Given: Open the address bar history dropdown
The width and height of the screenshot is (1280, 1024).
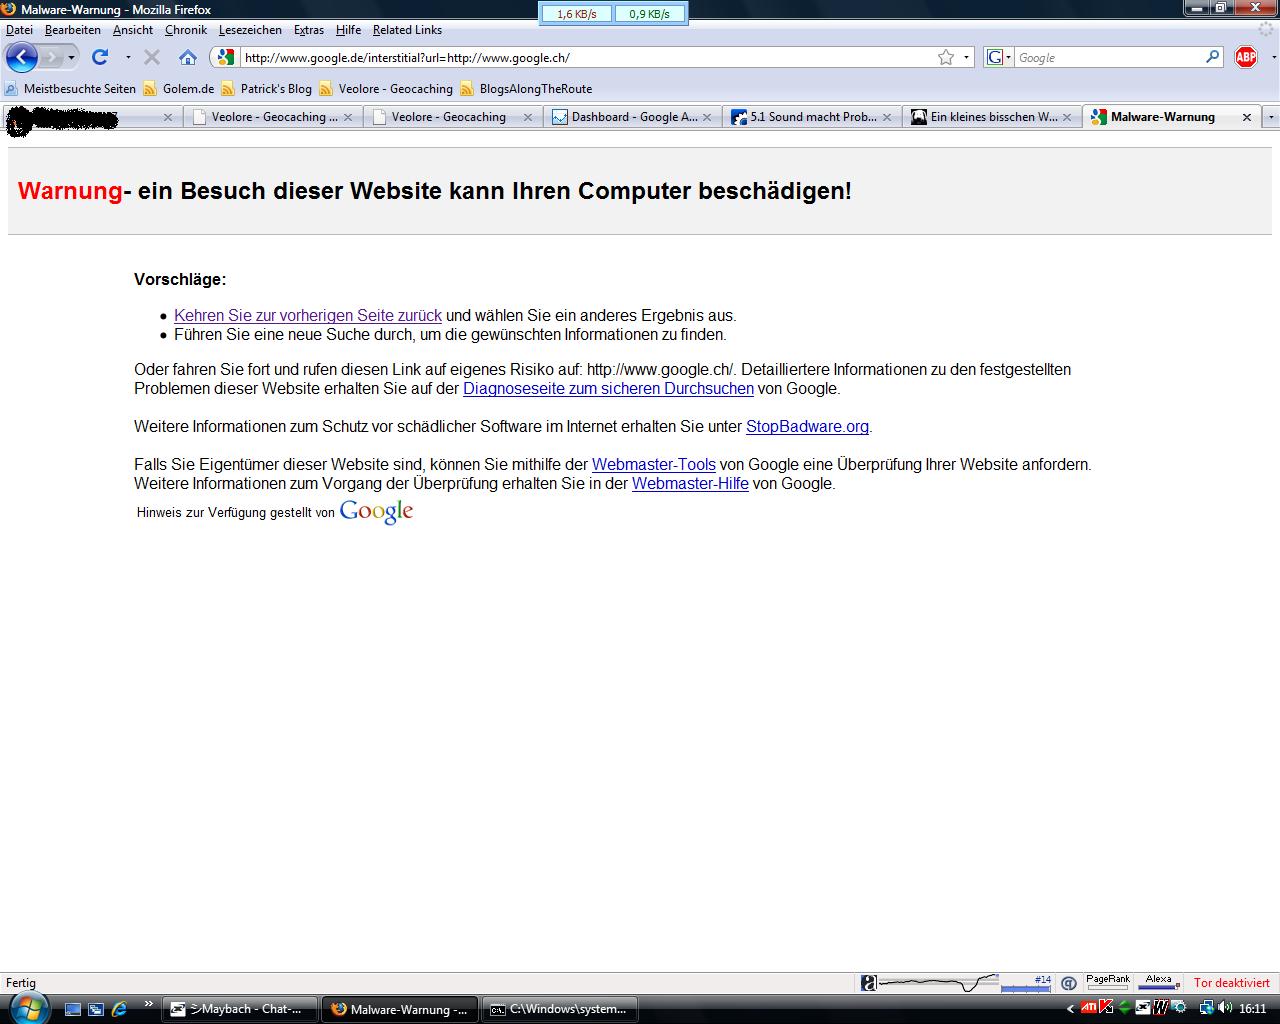Looking at the screenshot, I should (x=966, y=58).
